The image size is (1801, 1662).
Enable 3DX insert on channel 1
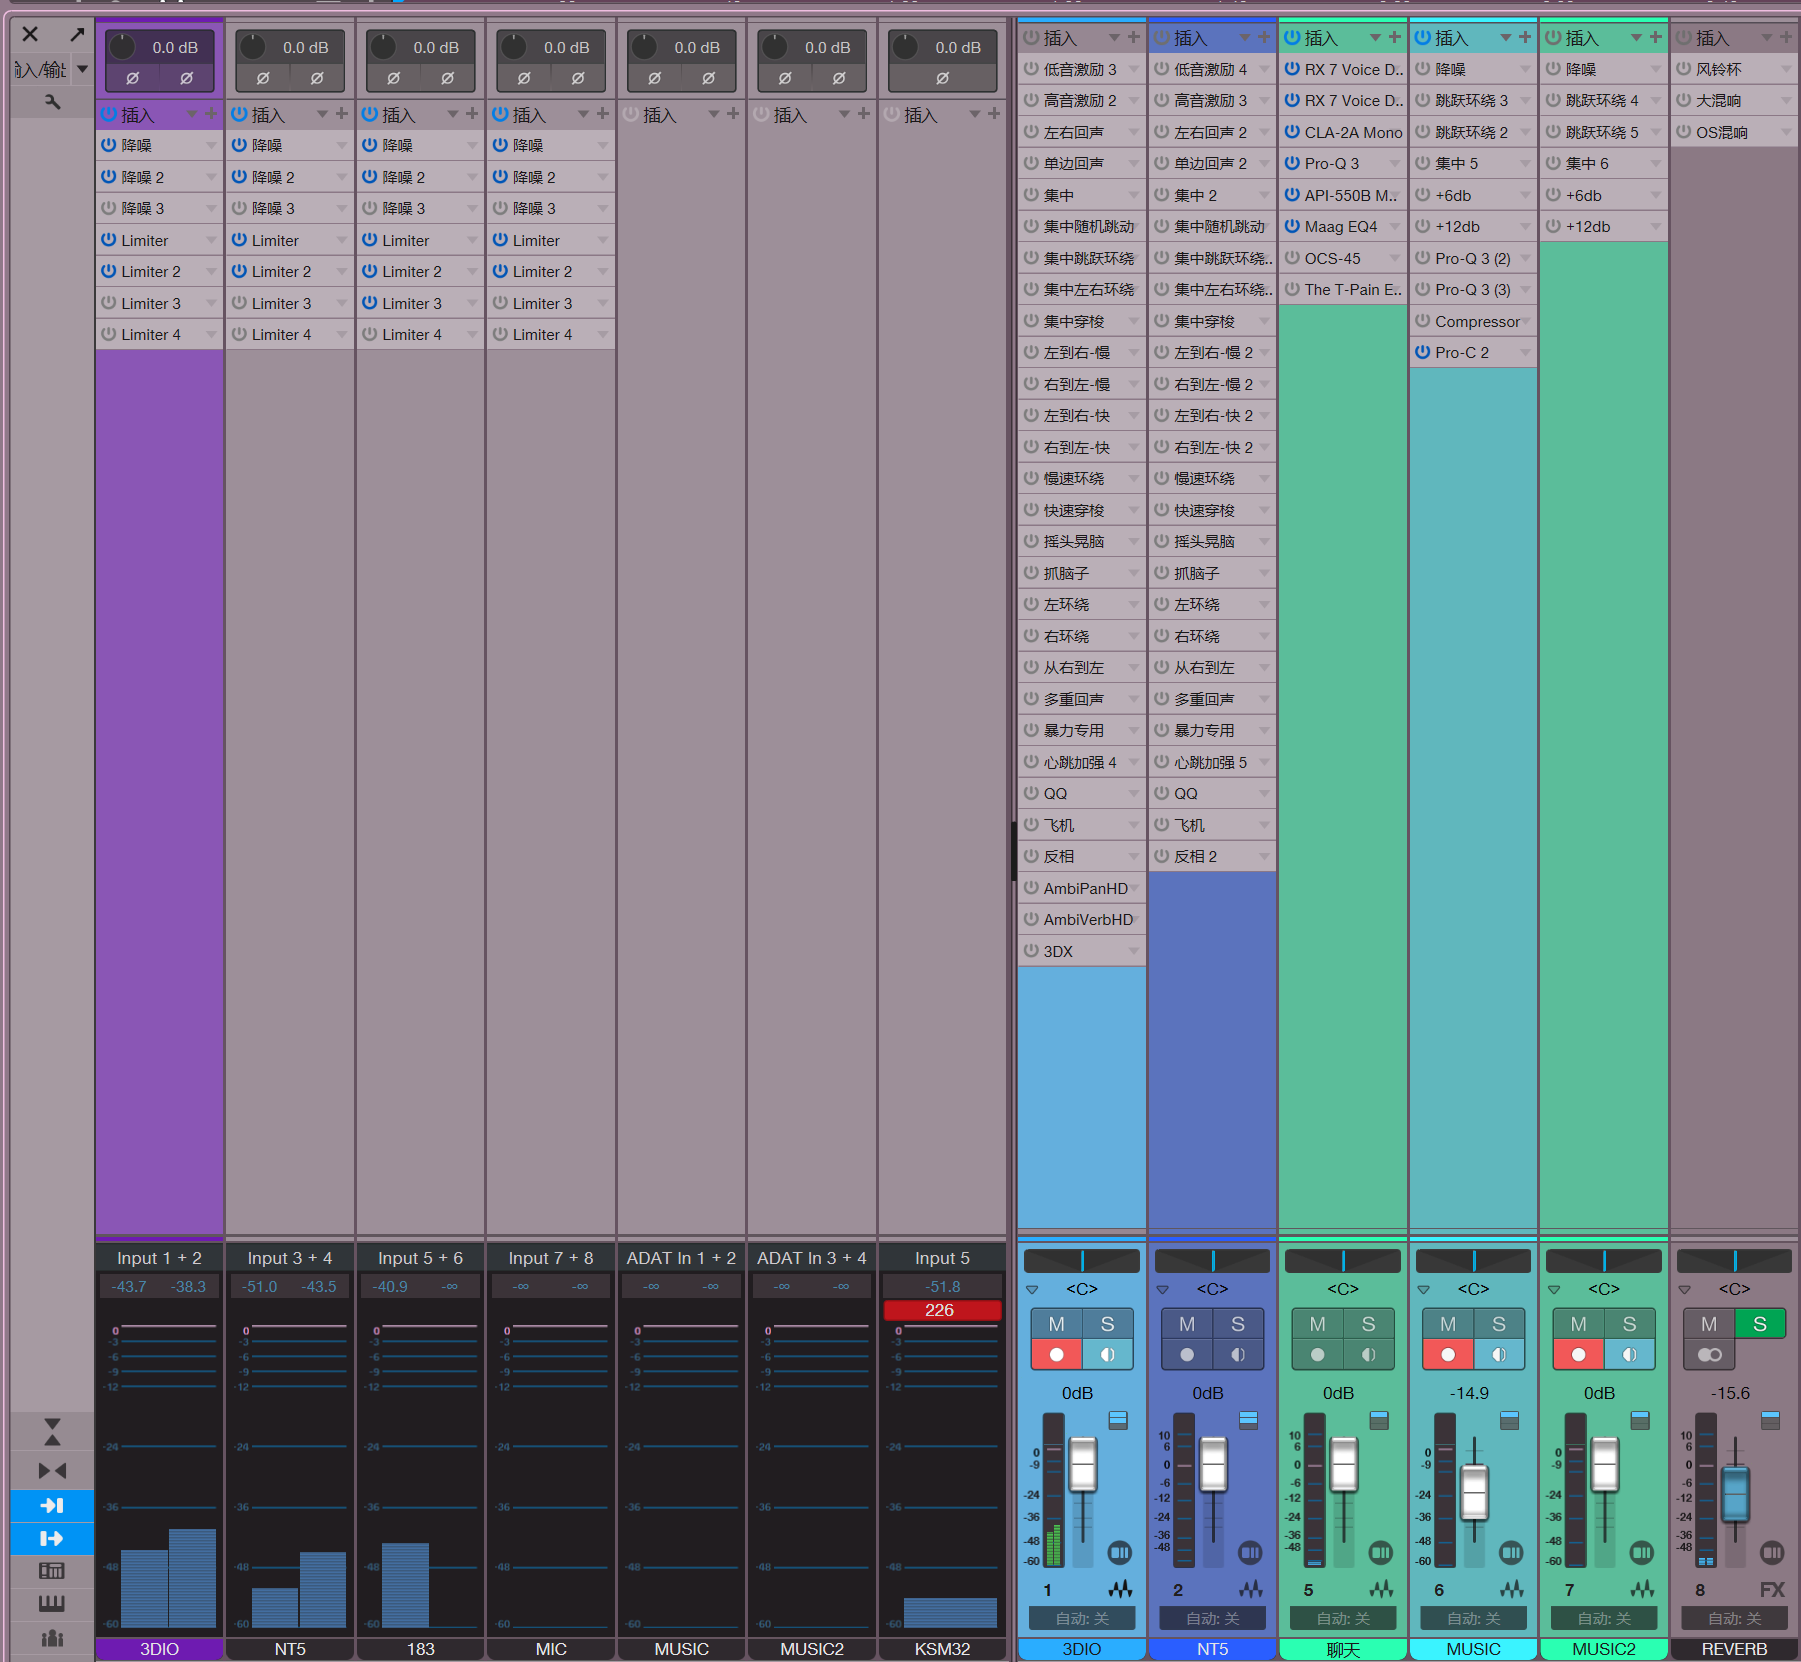click(1030, 951)
